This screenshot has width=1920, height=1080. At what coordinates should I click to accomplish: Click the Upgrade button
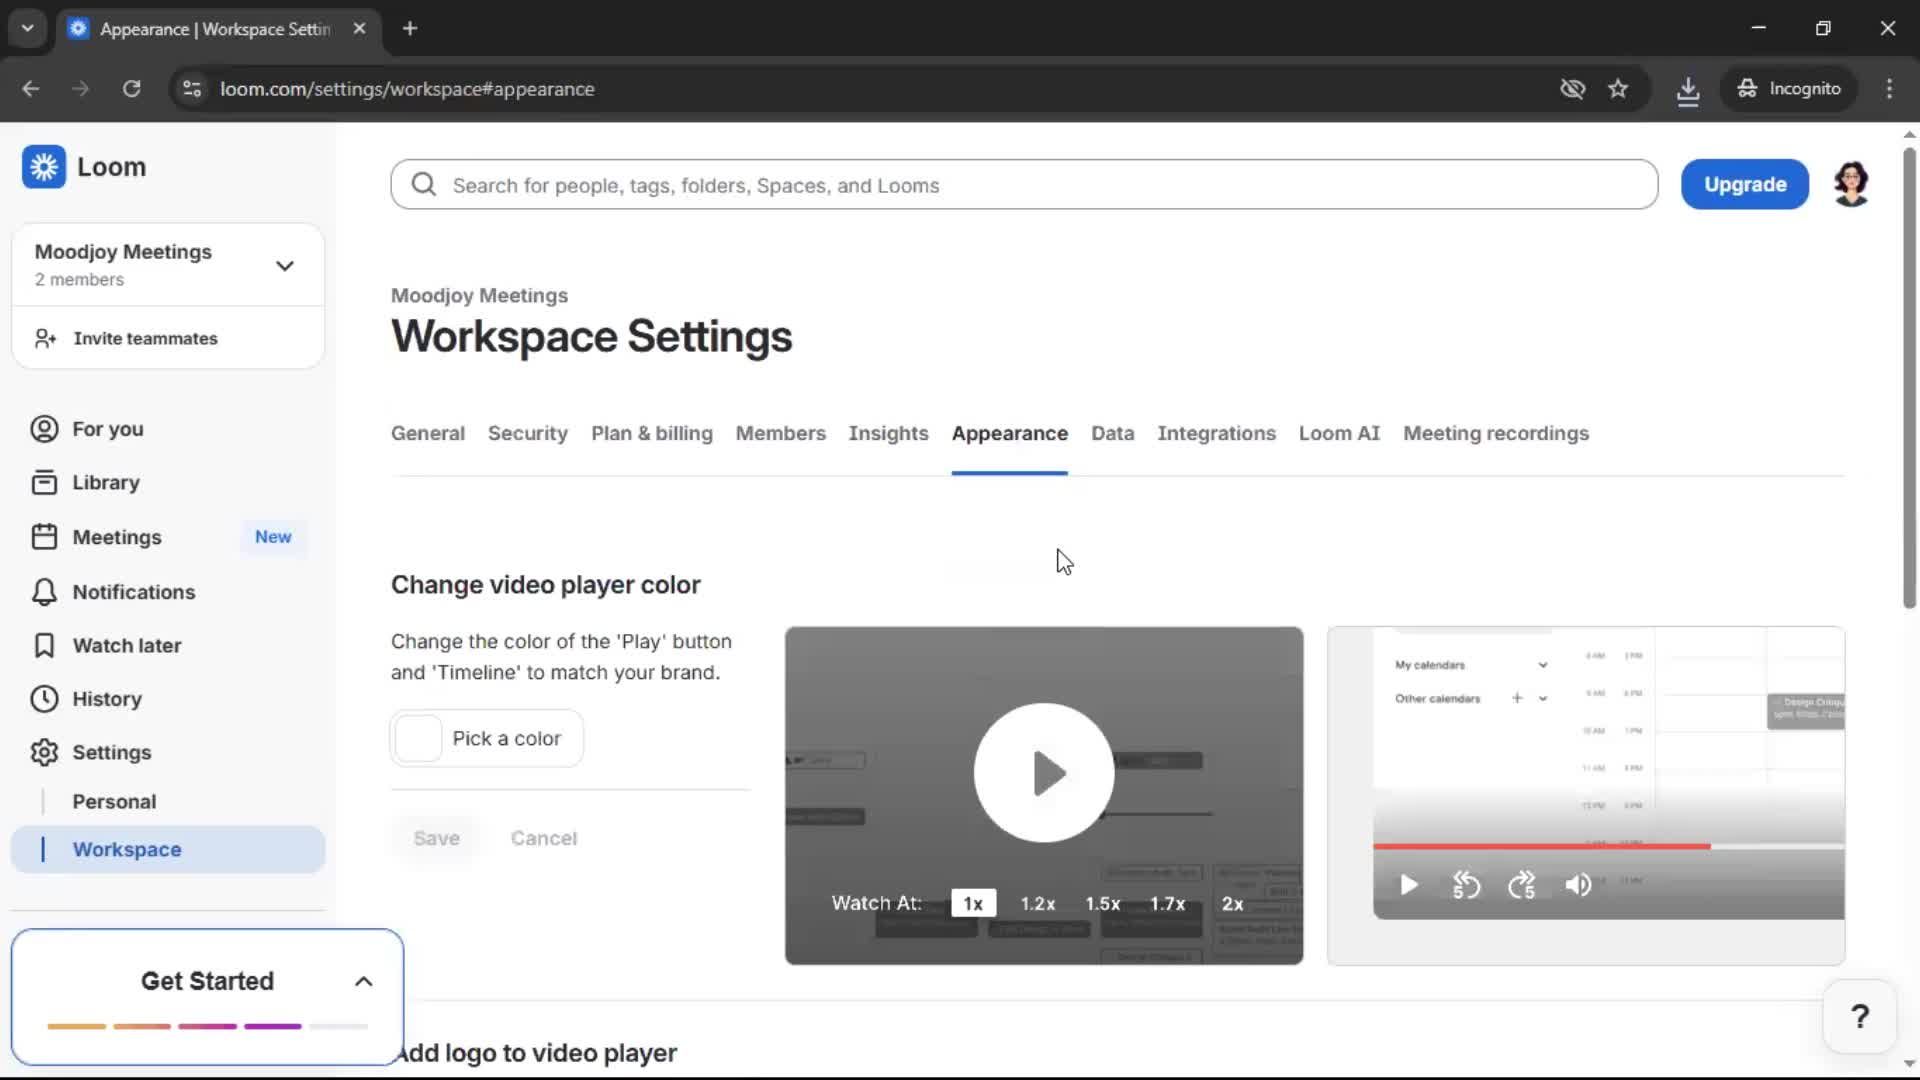coord(1744,184)
